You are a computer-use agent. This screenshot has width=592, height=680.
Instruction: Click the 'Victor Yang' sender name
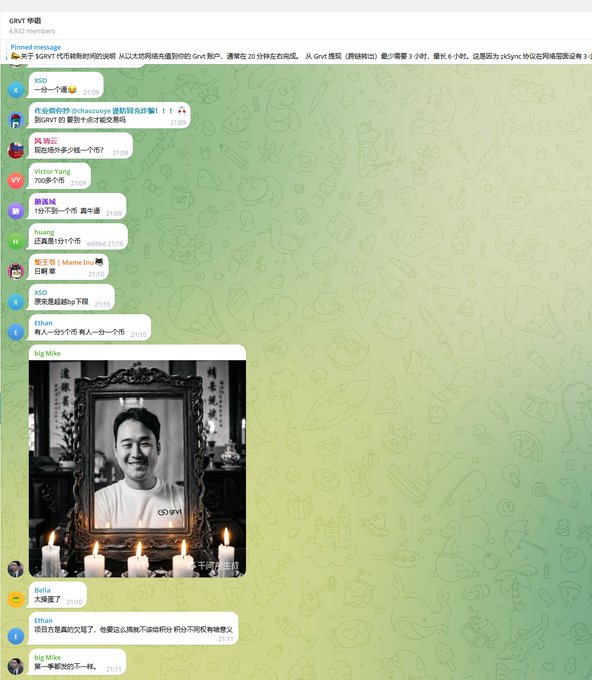tap(52, 171)
